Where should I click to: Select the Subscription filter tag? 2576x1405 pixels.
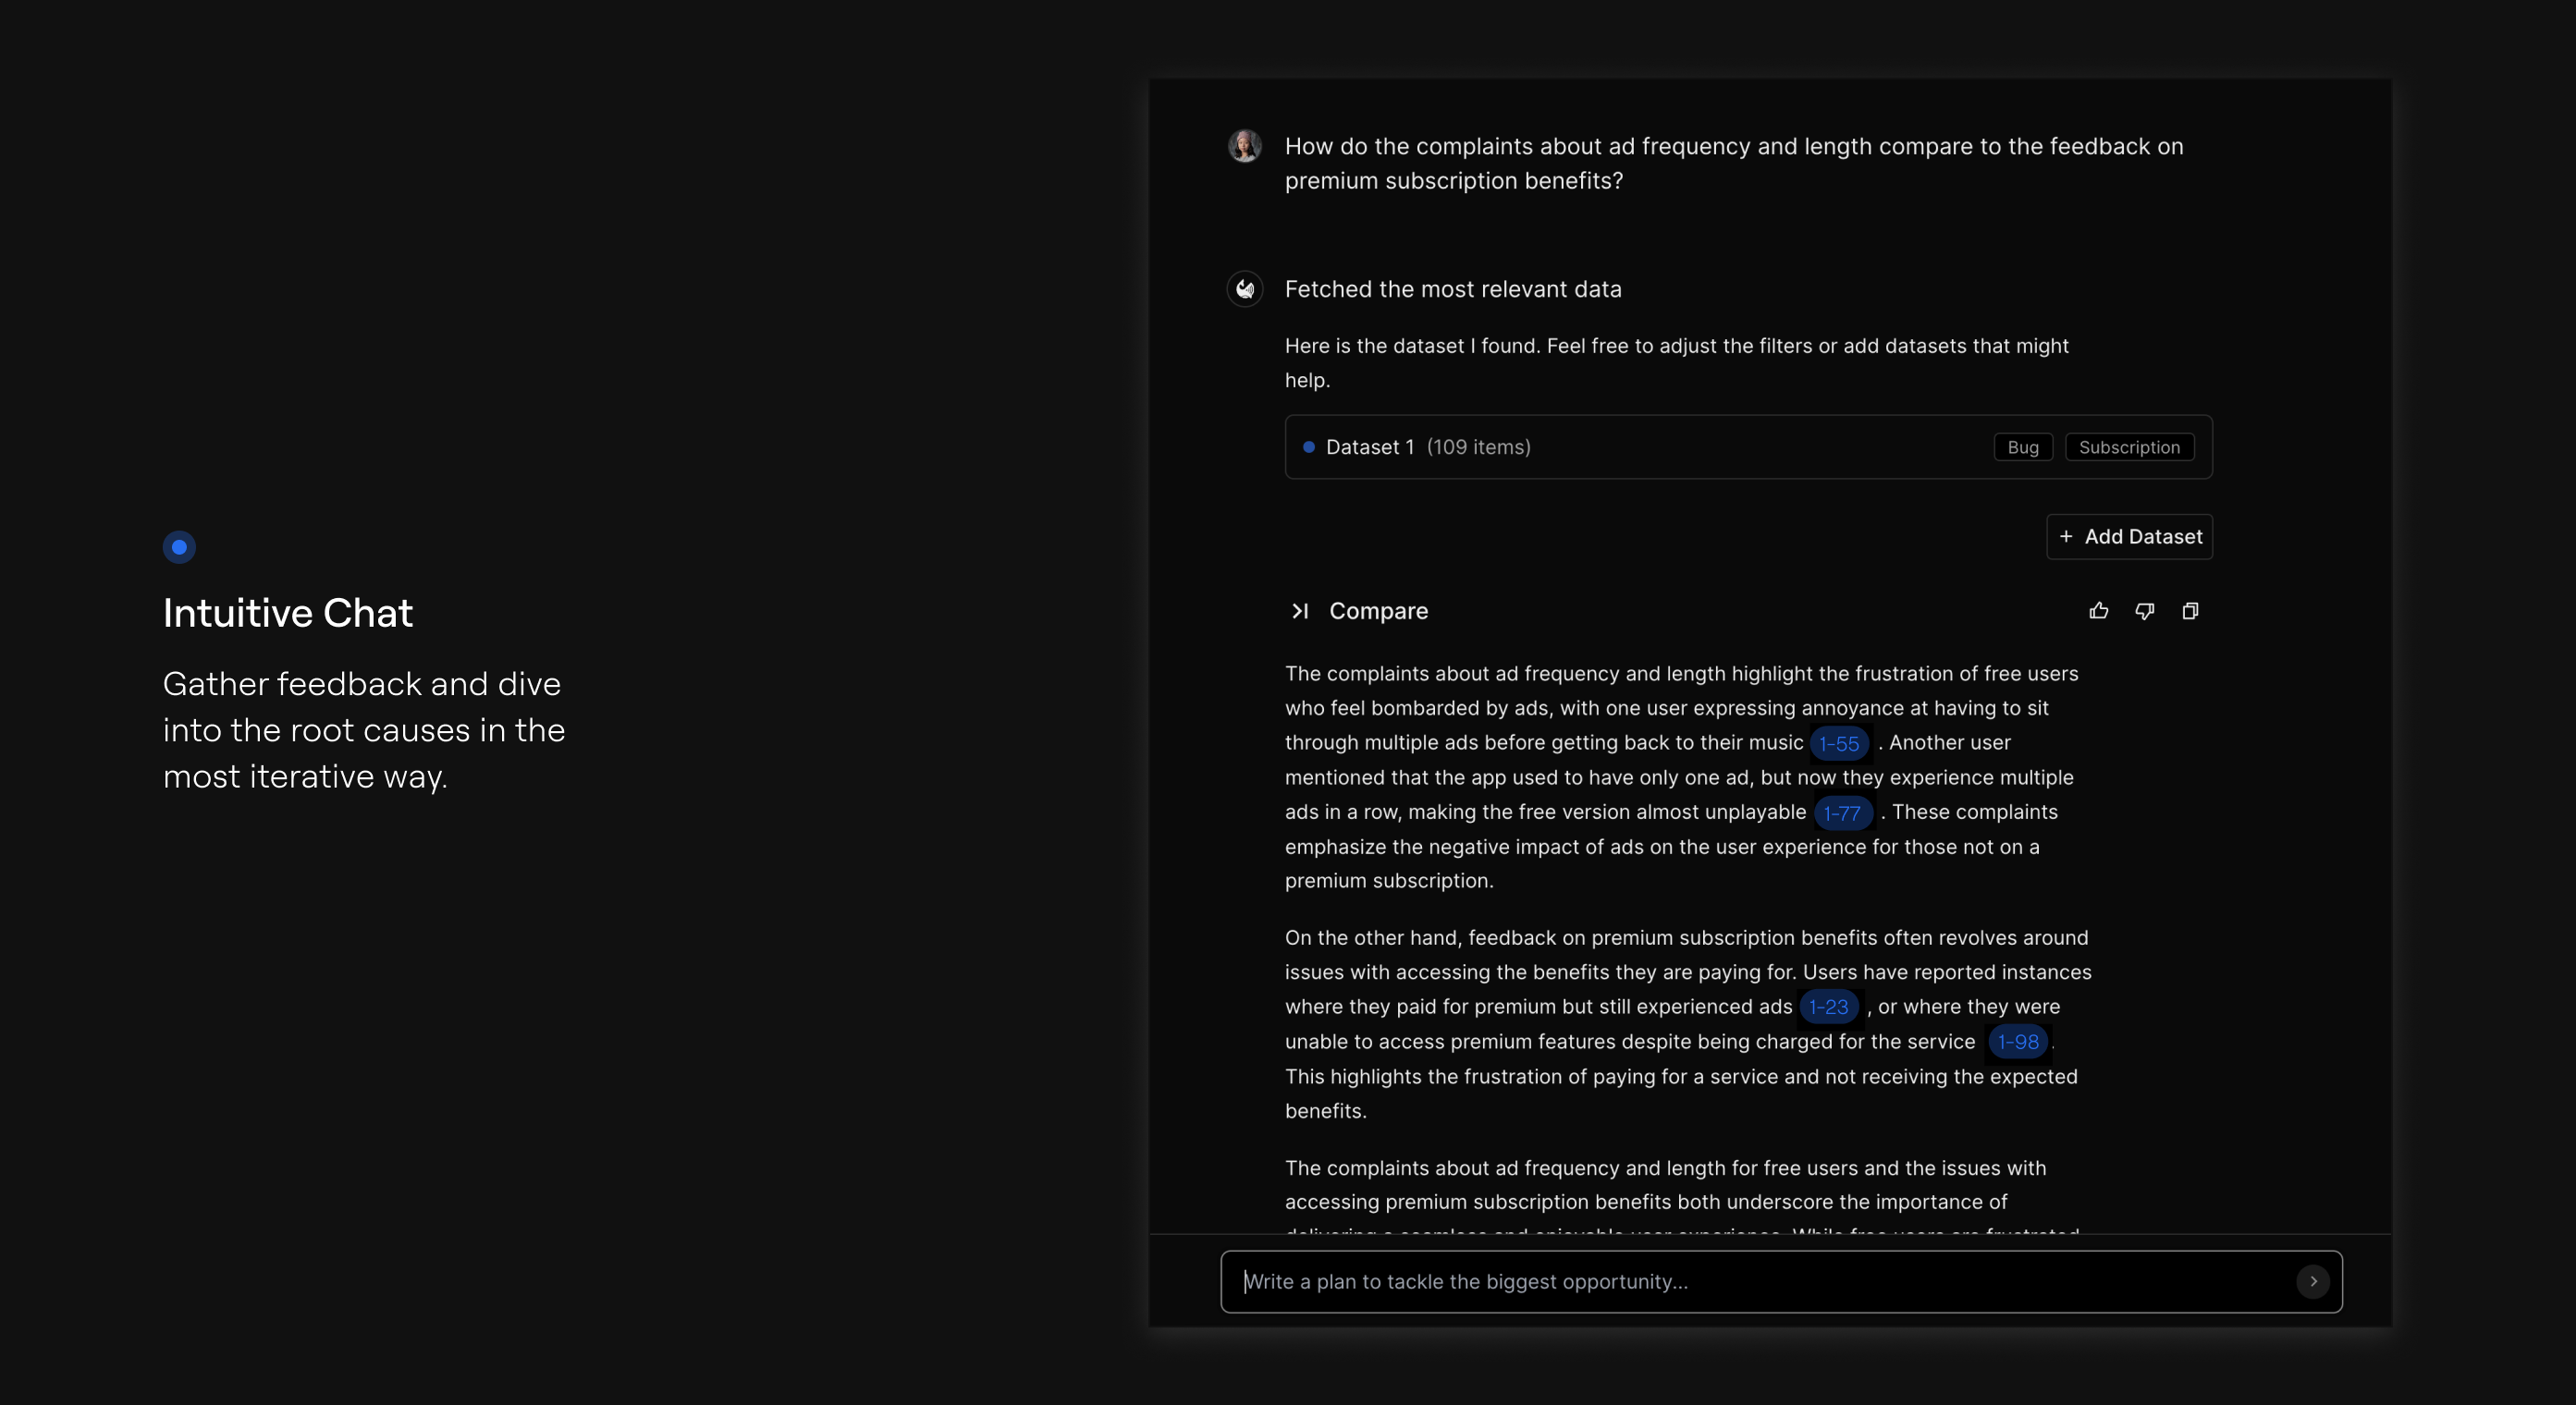click(x=2129, y=447)
